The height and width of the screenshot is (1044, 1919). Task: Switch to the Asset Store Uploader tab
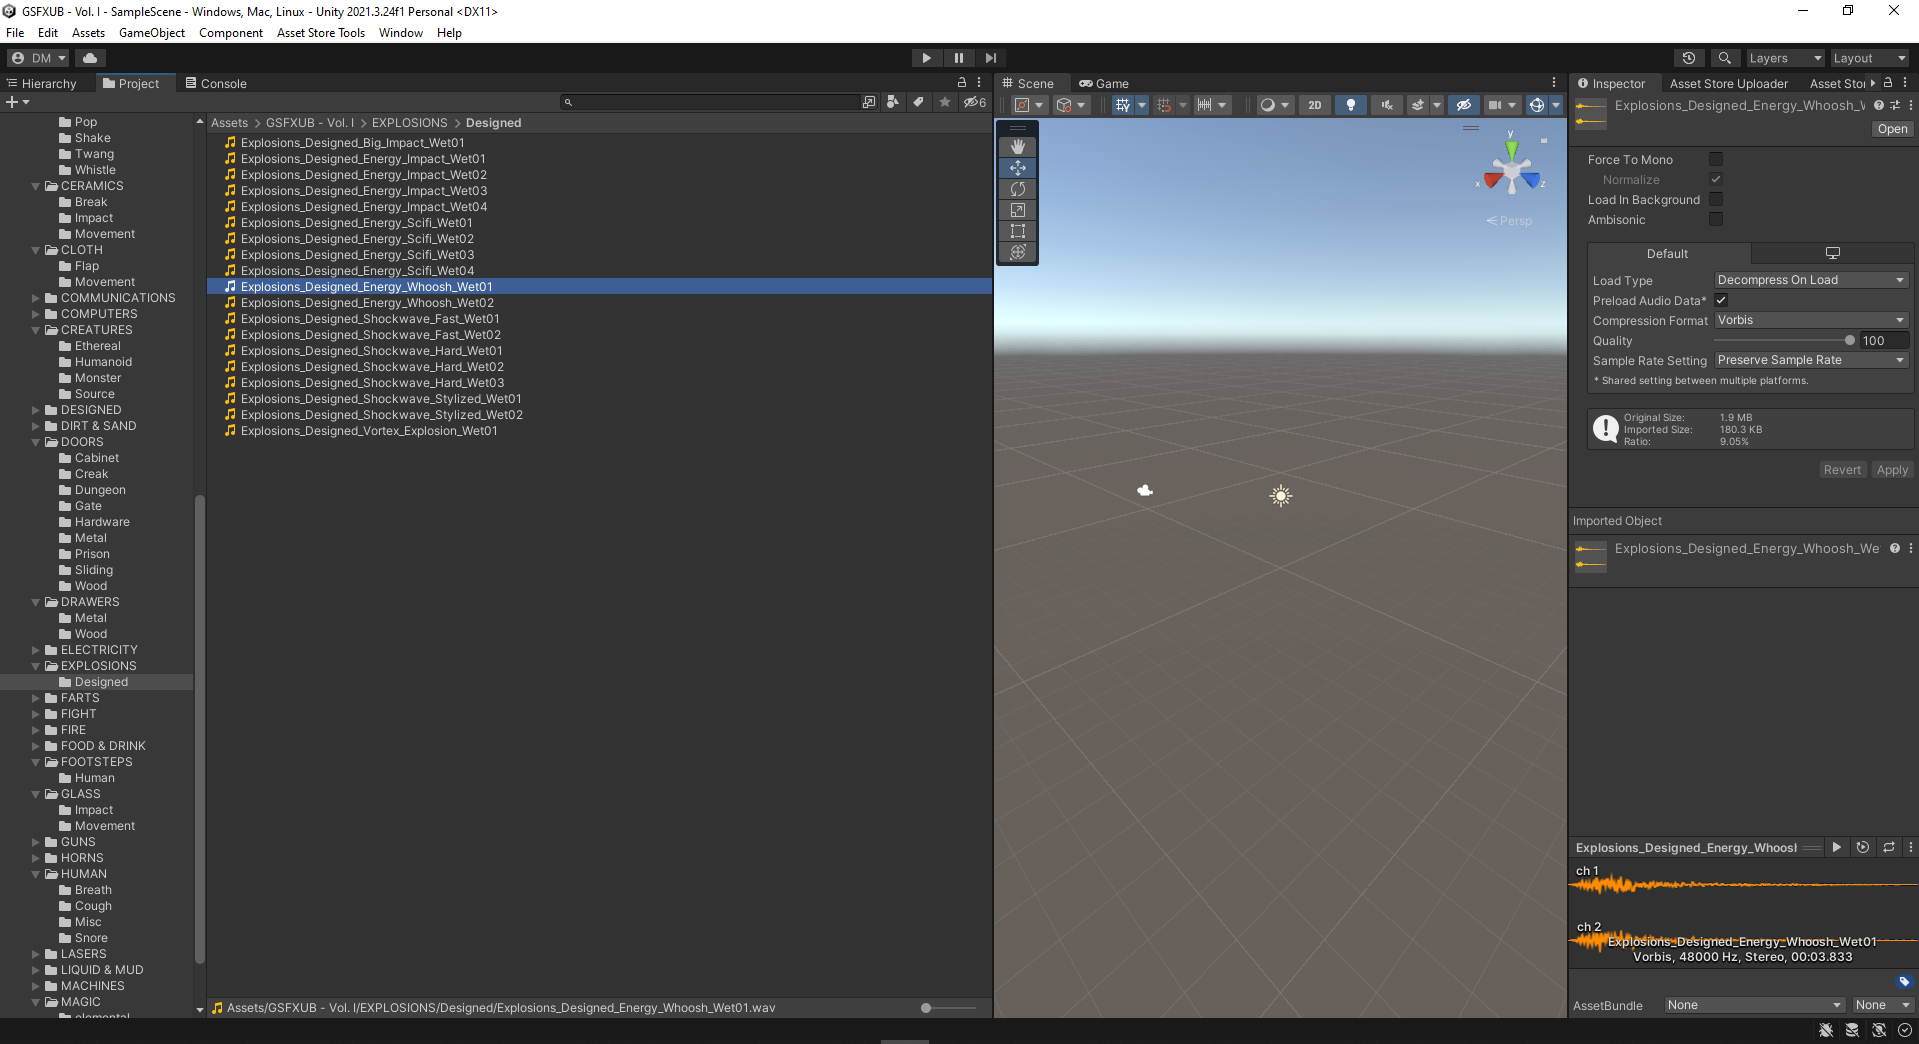coord(1728,83)
